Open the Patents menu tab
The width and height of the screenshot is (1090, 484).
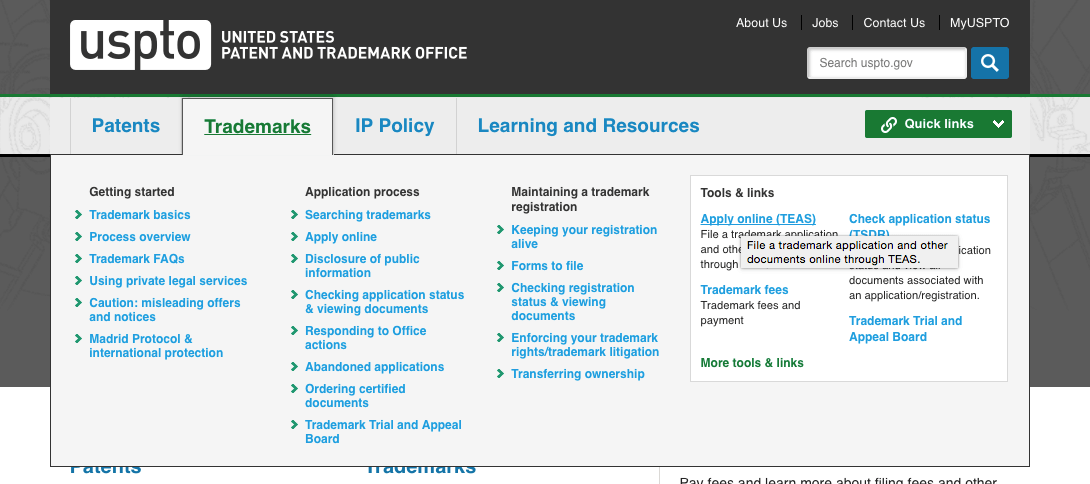[x=126, y=126]
